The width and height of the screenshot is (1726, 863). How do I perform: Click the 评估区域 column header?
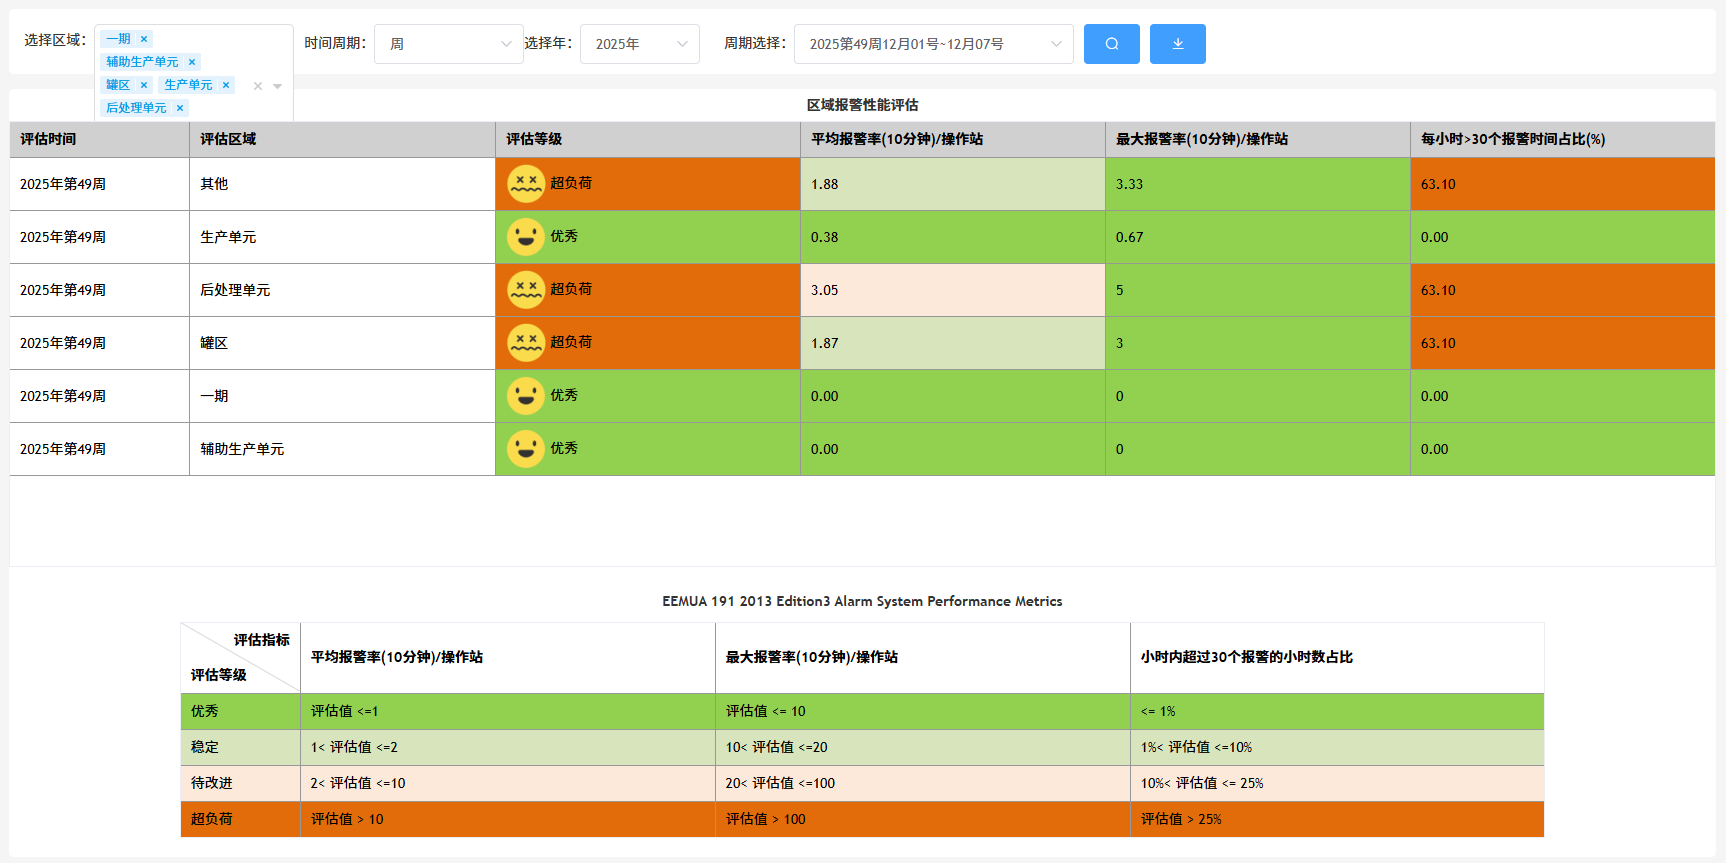coord(343,139)
